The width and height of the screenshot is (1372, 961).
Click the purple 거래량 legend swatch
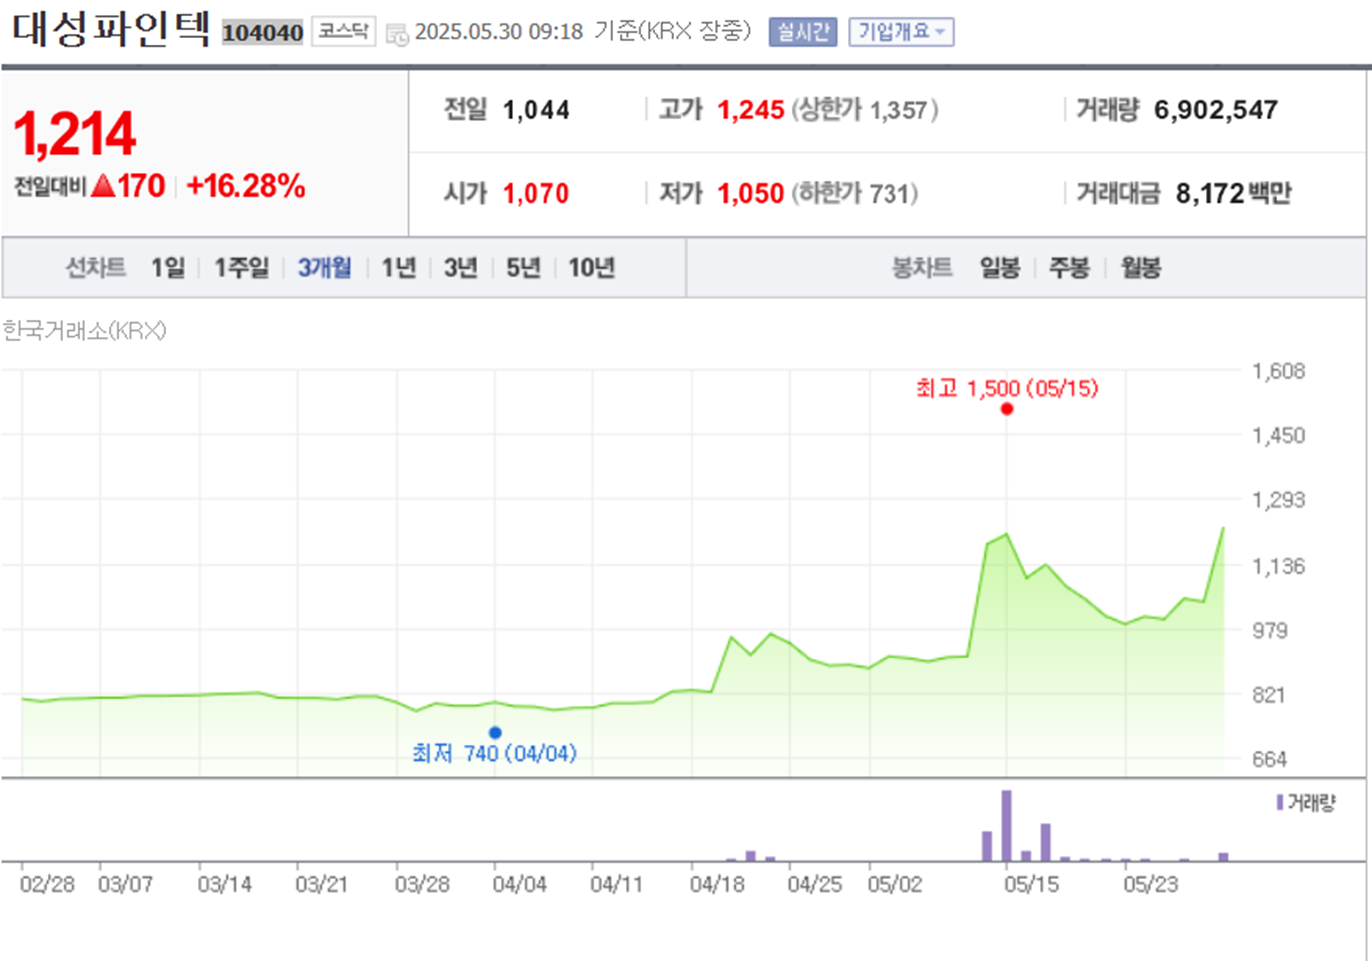pos(1279,802)
